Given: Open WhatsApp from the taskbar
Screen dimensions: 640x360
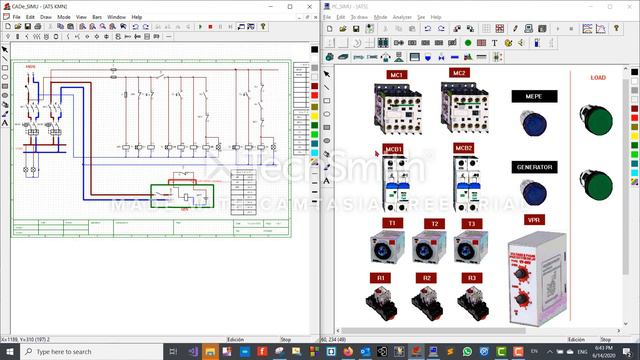Looking at the screenshot, I should (x=467, y=351).
